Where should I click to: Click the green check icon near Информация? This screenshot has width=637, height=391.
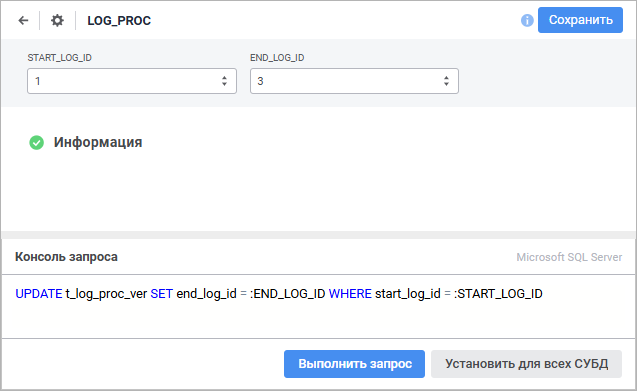tap(37, 143)
